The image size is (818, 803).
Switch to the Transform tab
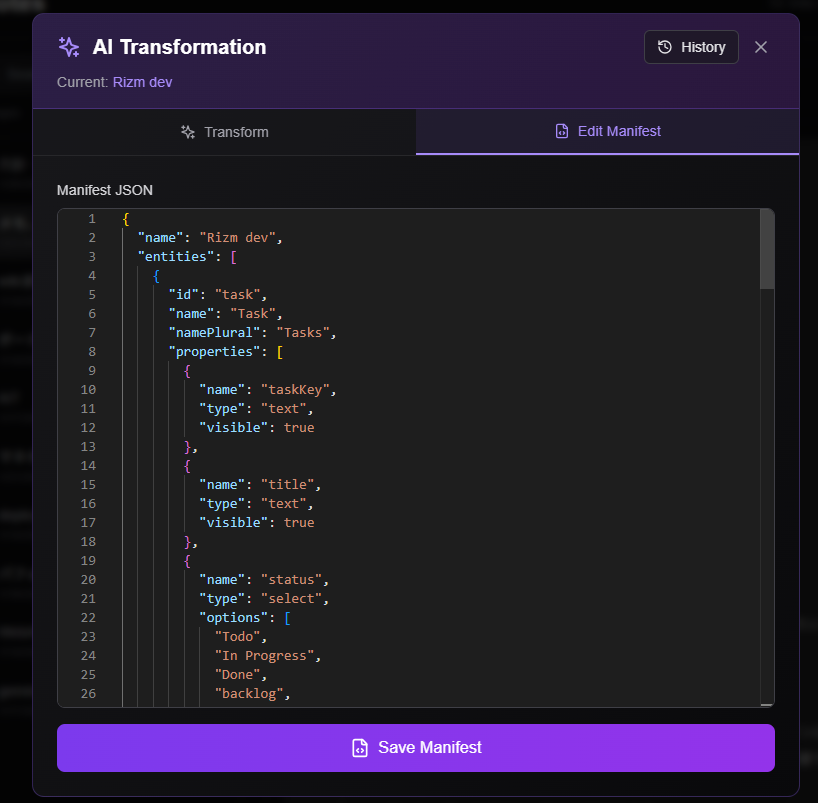coord(224,132)
